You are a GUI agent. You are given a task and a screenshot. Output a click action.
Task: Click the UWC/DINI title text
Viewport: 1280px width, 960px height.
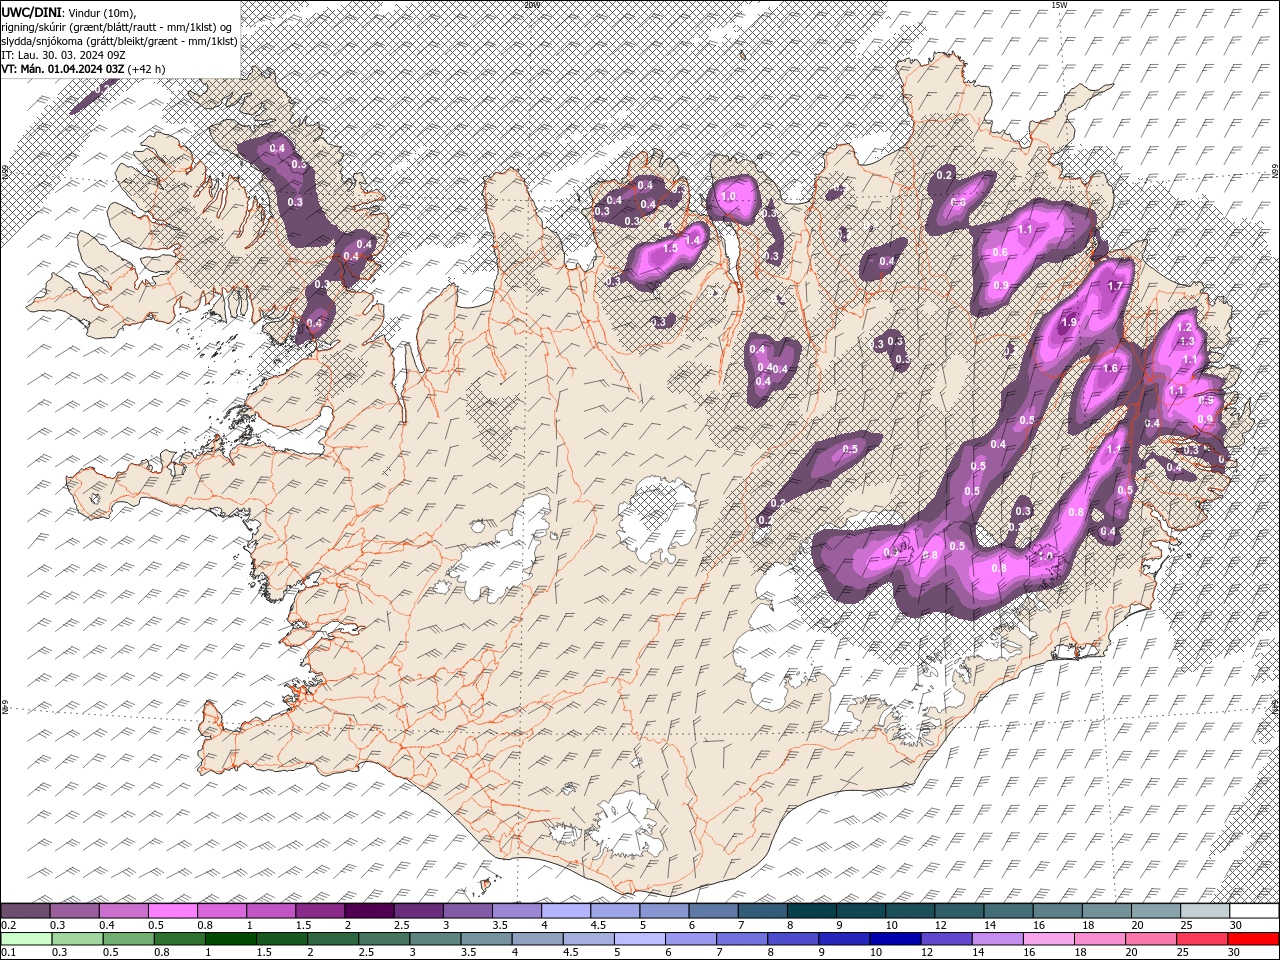click(31, 11)
